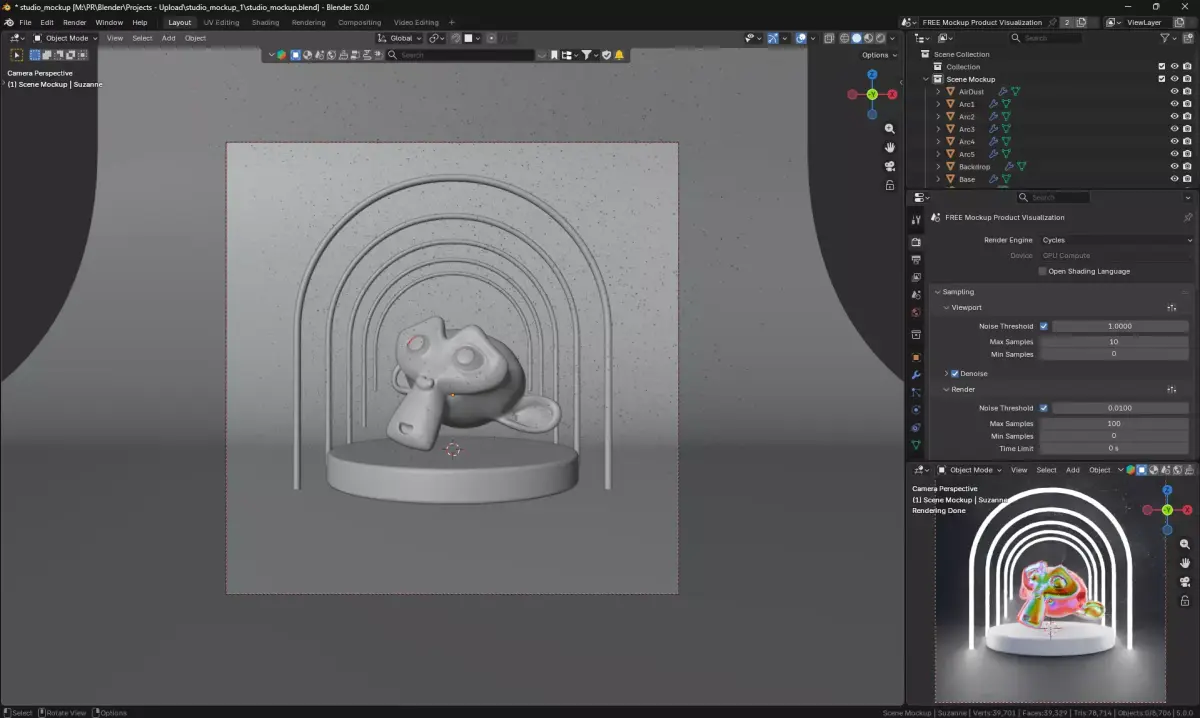Open the Modifiers properties tab
Viewport: 1200px width, 718px height.
click(916, 375)
